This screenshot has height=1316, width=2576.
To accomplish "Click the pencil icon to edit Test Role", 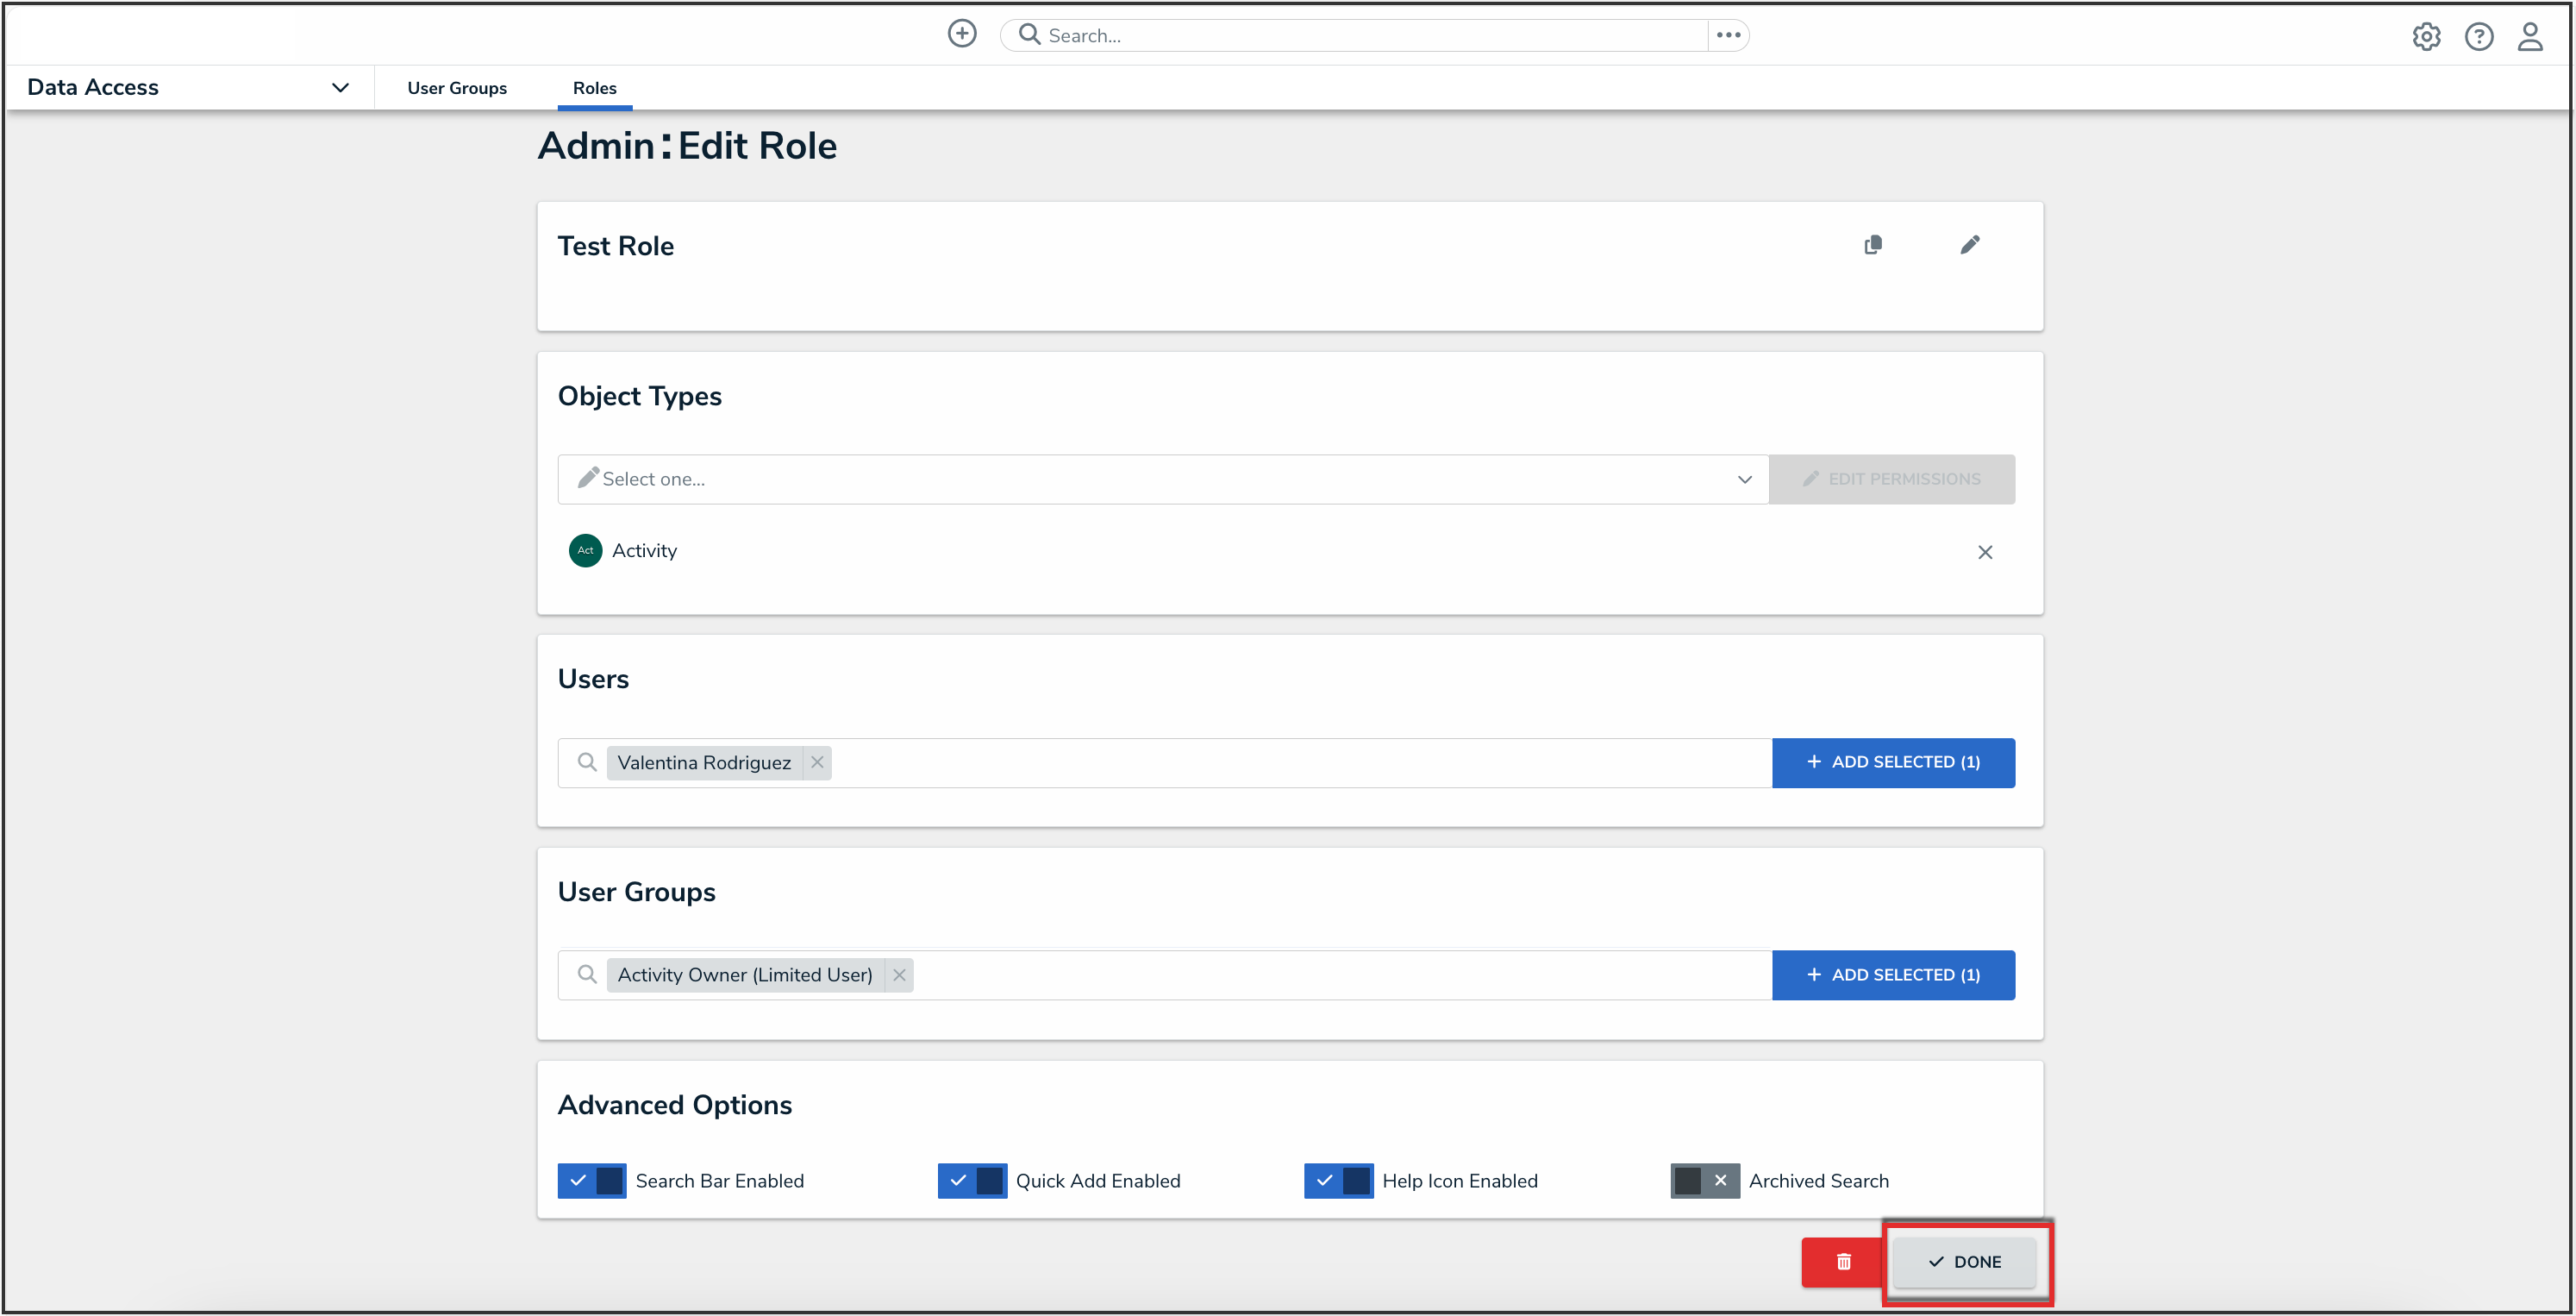I will click(1969, 245).
